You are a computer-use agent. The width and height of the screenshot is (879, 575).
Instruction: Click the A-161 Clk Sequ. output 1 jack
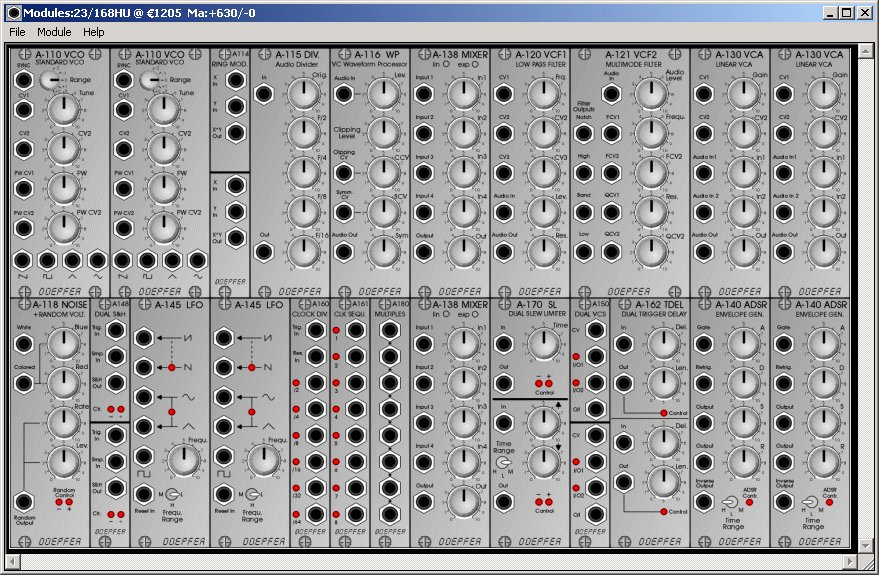coord(356,330)
